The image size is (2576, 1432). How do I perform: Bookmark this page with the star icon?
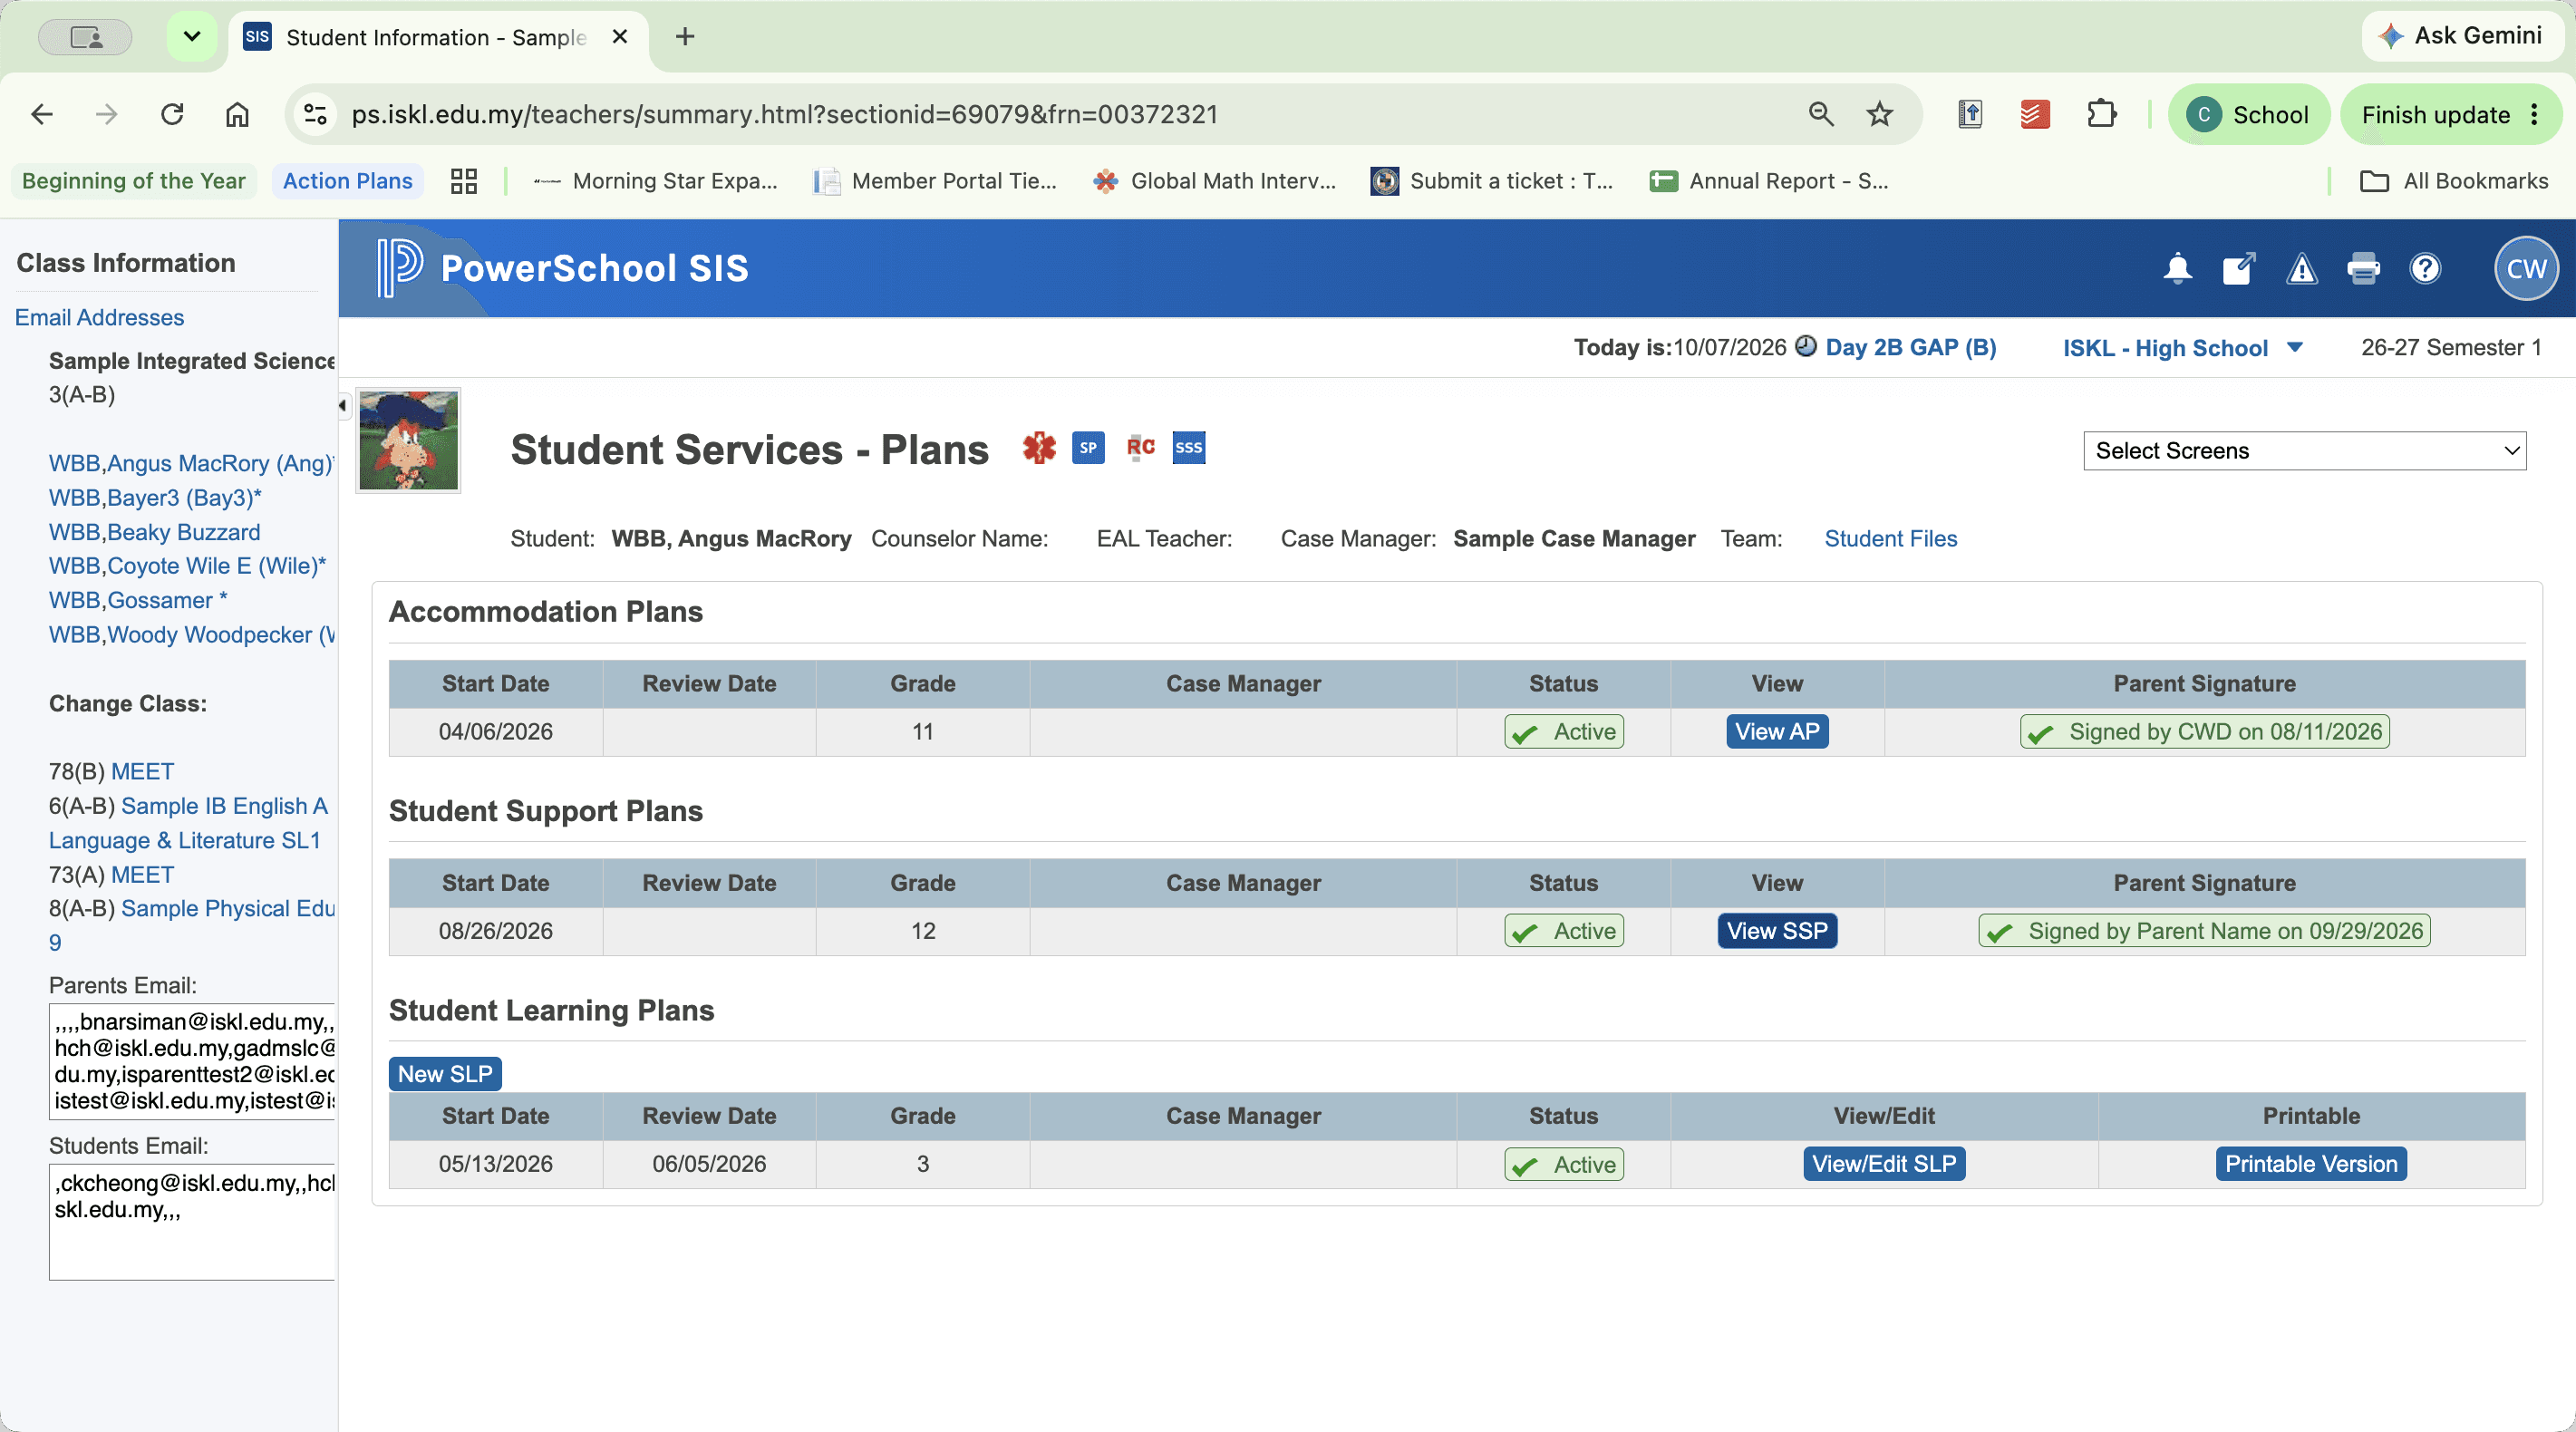pyautogui.click(x=1879, y=114)
